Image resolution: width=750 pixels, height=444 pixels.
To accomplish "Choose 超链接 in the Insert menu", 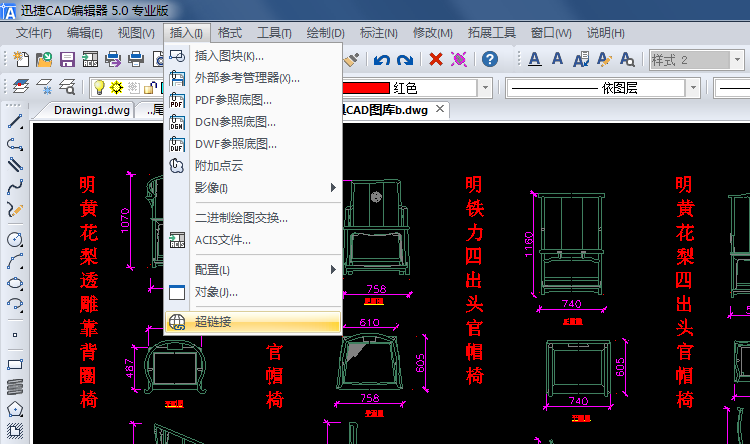I will (254, 322).
